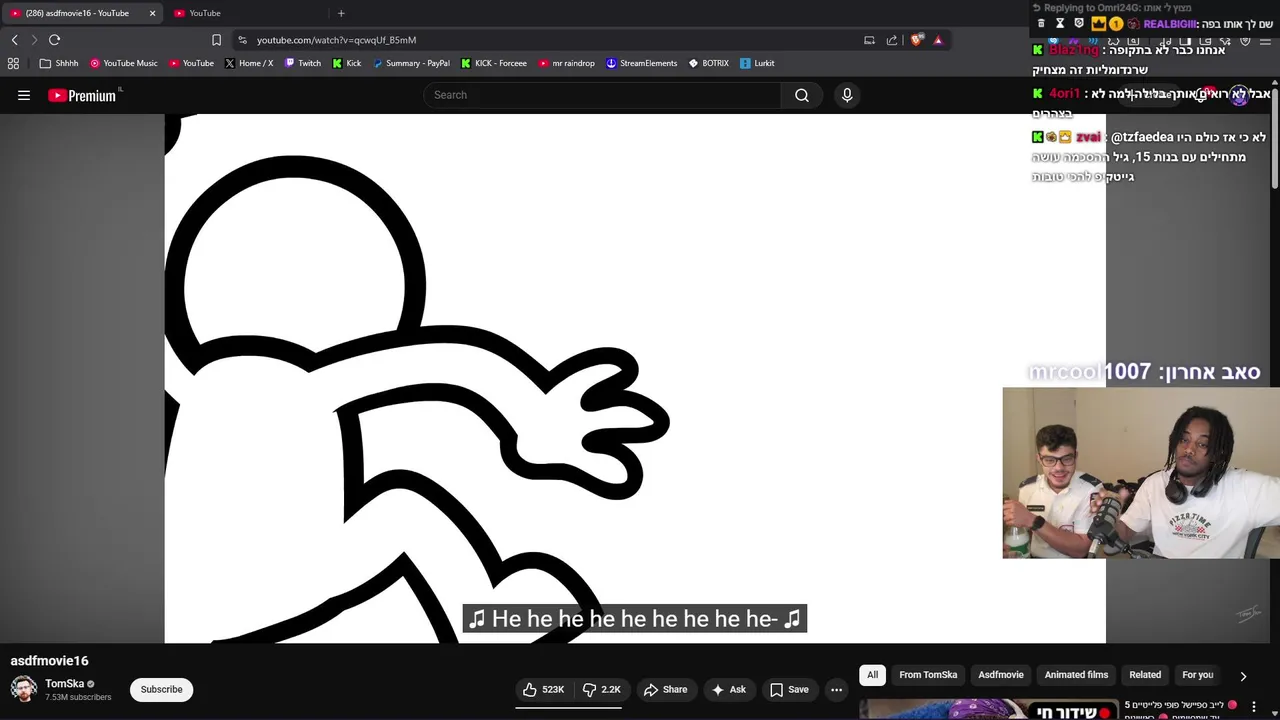This screenshot has height=720, width=1280.
Task: Open the TomSka channel avatar
Action: click(x=24, y=689)
